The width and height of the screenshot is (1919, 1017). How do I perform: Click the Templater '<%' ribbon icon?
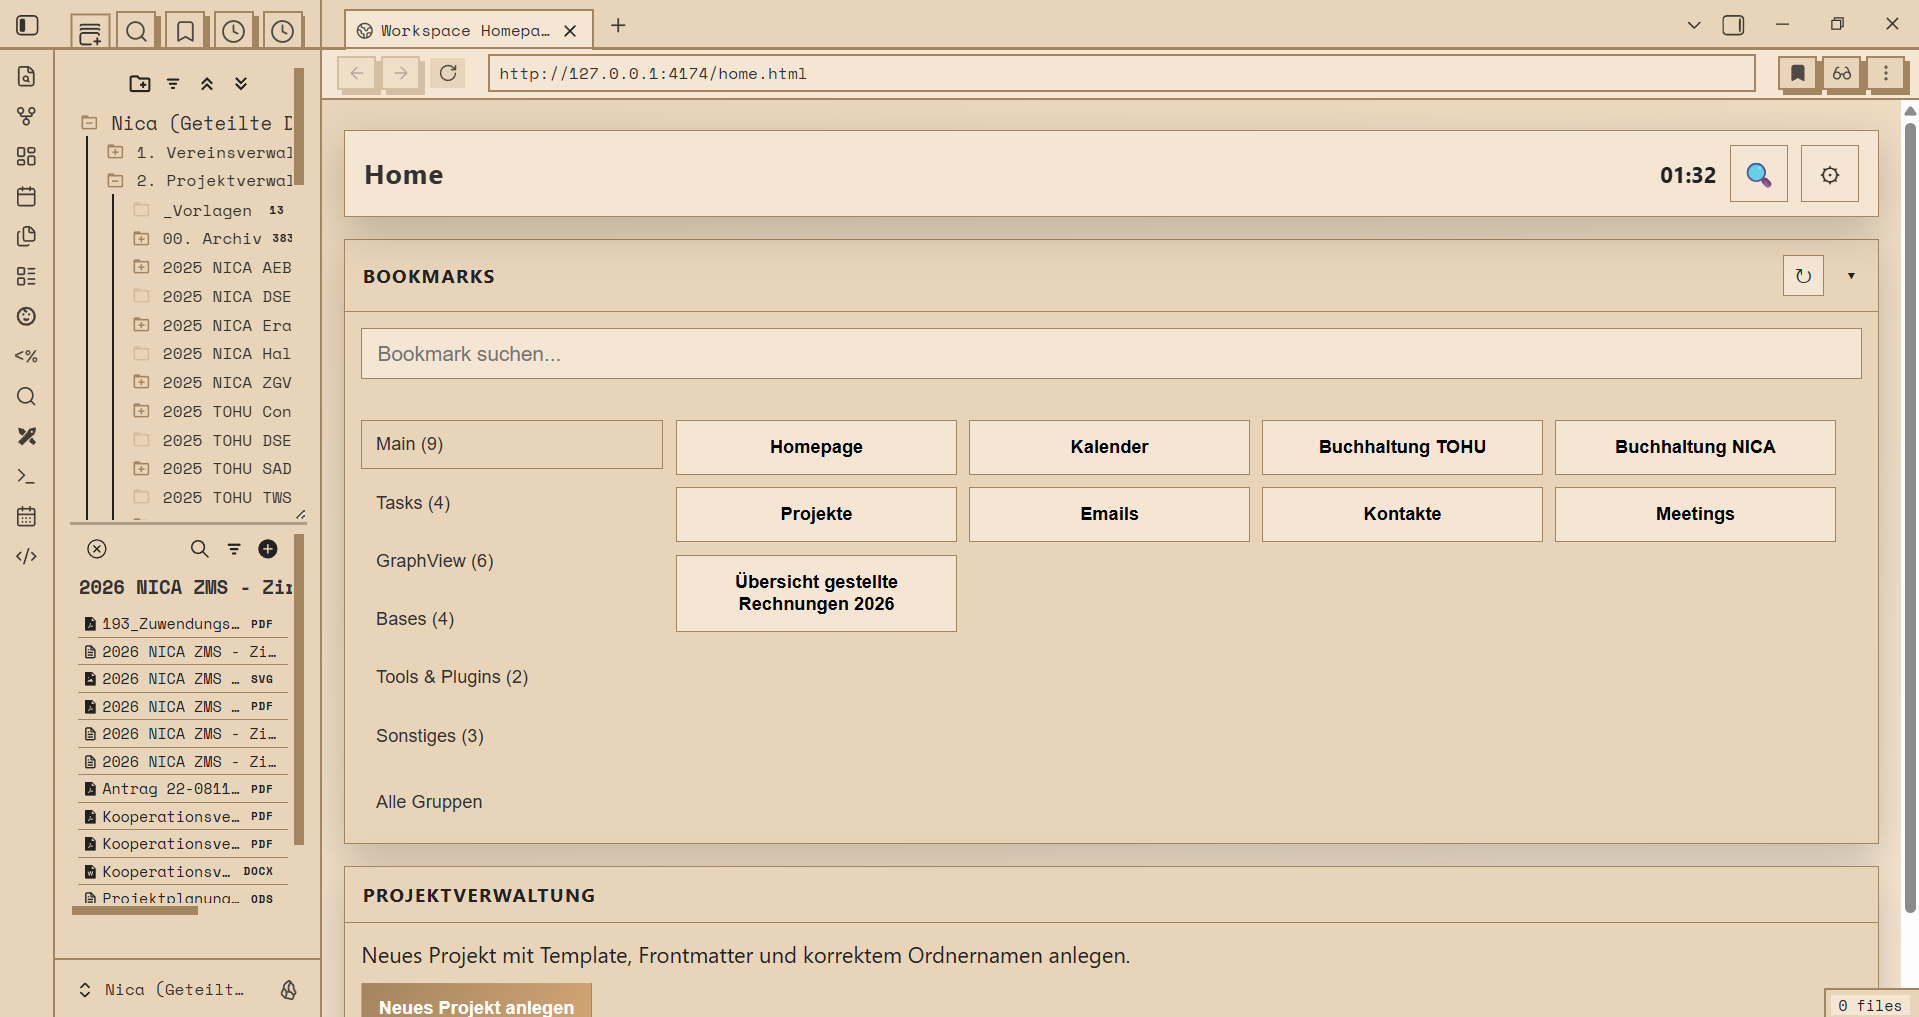coord(27,356)
